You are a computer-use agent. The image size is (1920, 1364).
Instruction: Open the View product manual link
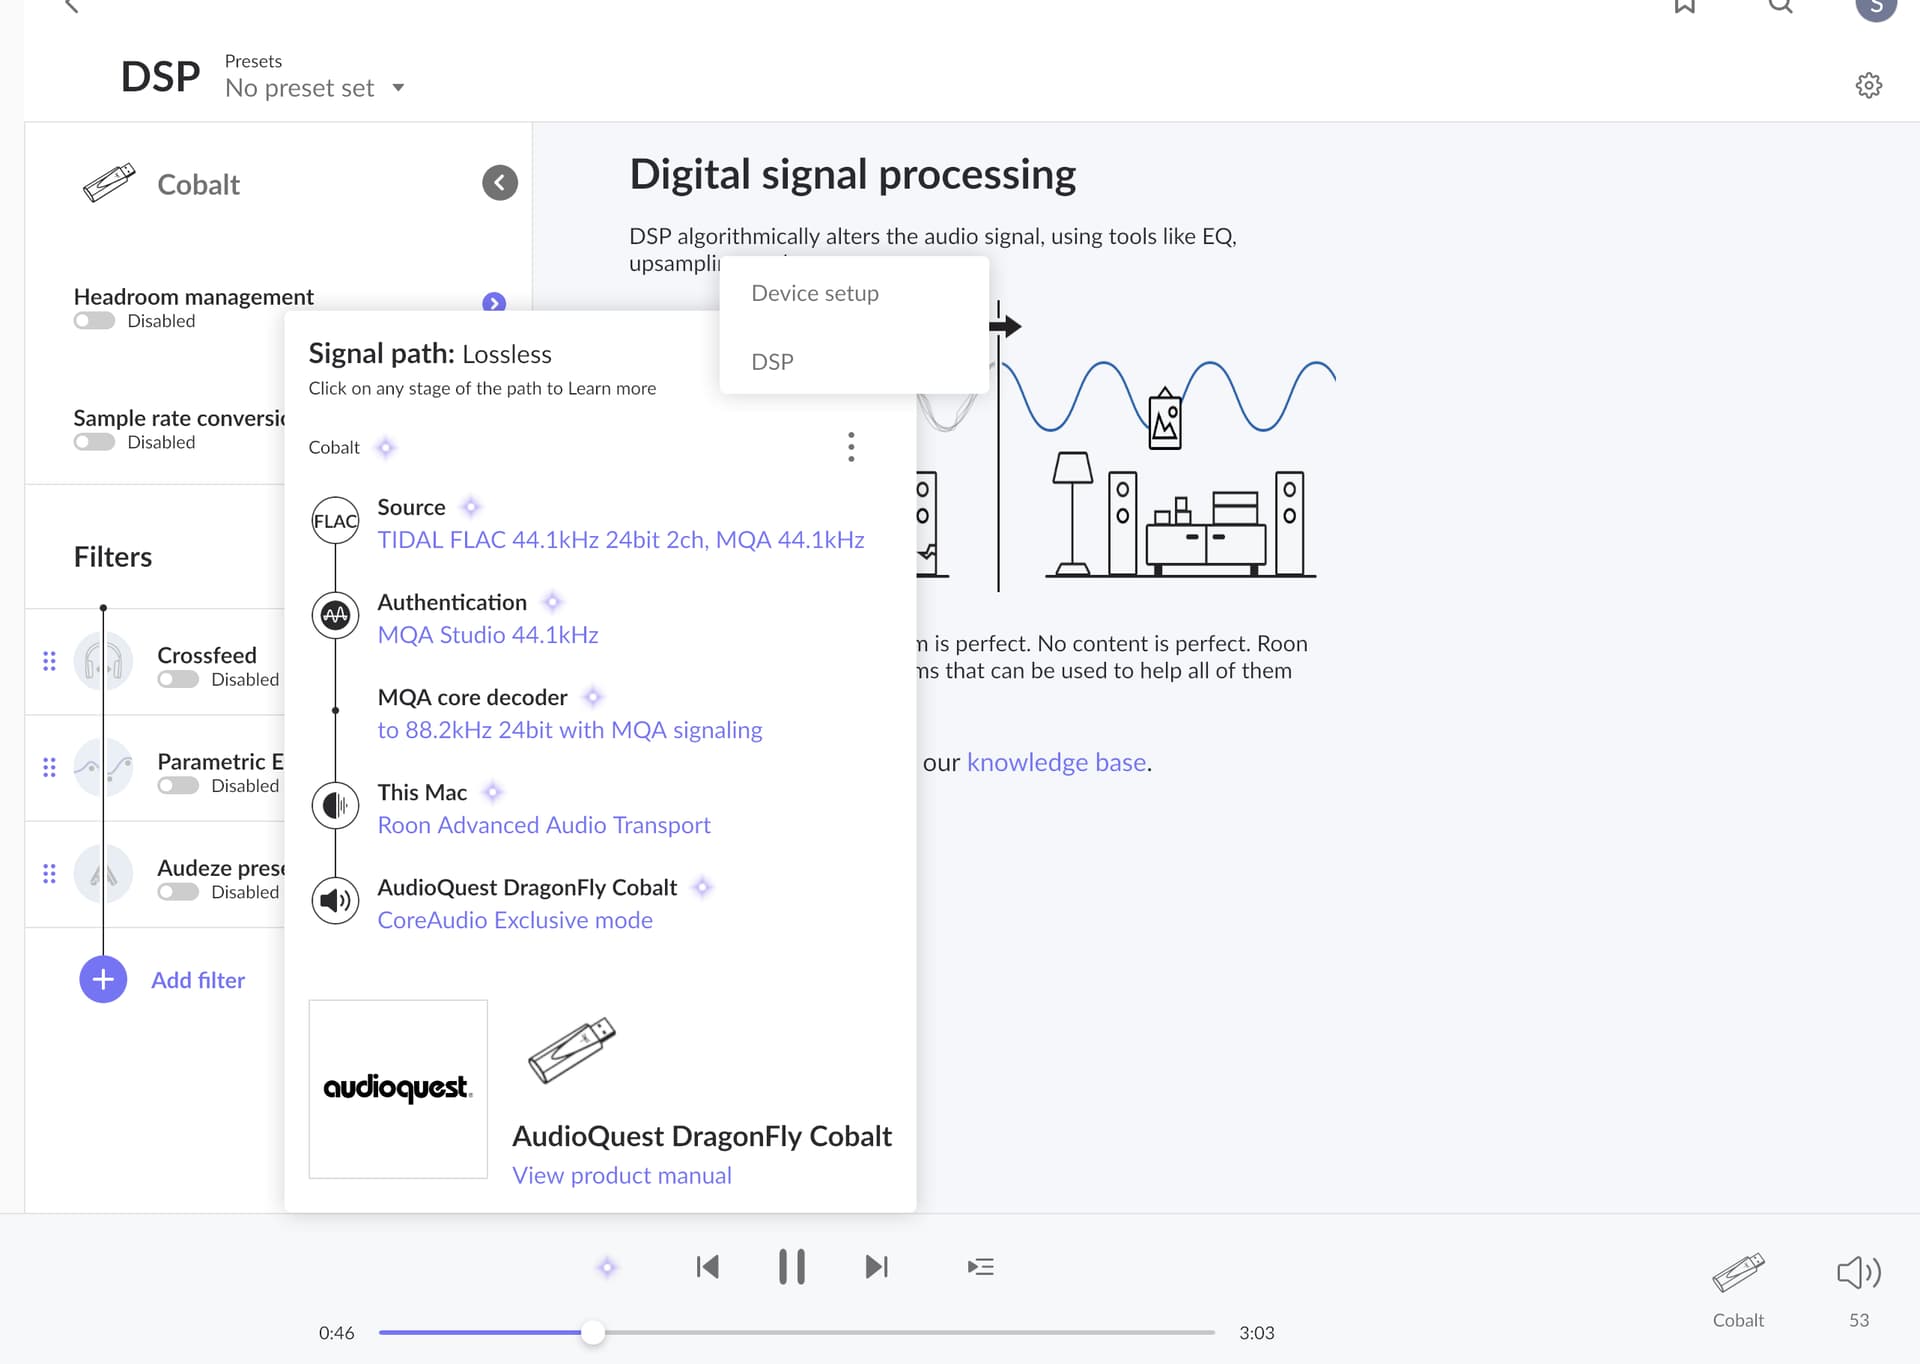pos(621,1175)
